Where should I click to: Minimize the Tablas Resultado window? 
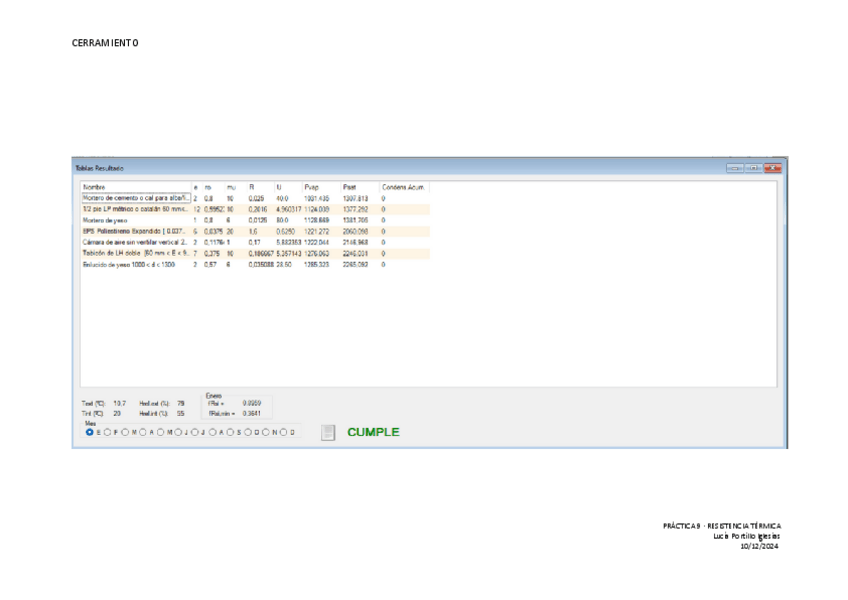734,168
